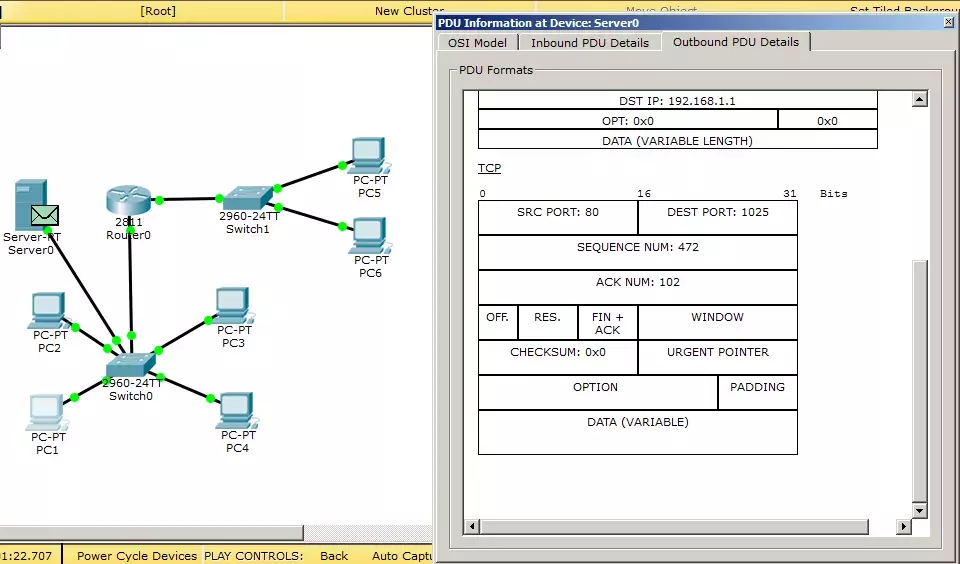Click the PDU panel scroll-up arrow
This screenshot has height=564, width=960.
click(x=920, y=99)
